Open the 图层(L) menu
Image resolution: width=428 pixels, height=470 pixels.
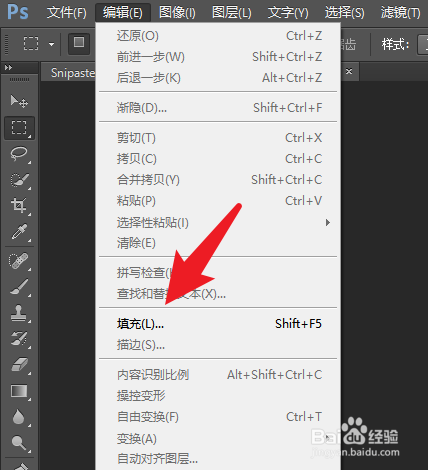tap(232, 13)
